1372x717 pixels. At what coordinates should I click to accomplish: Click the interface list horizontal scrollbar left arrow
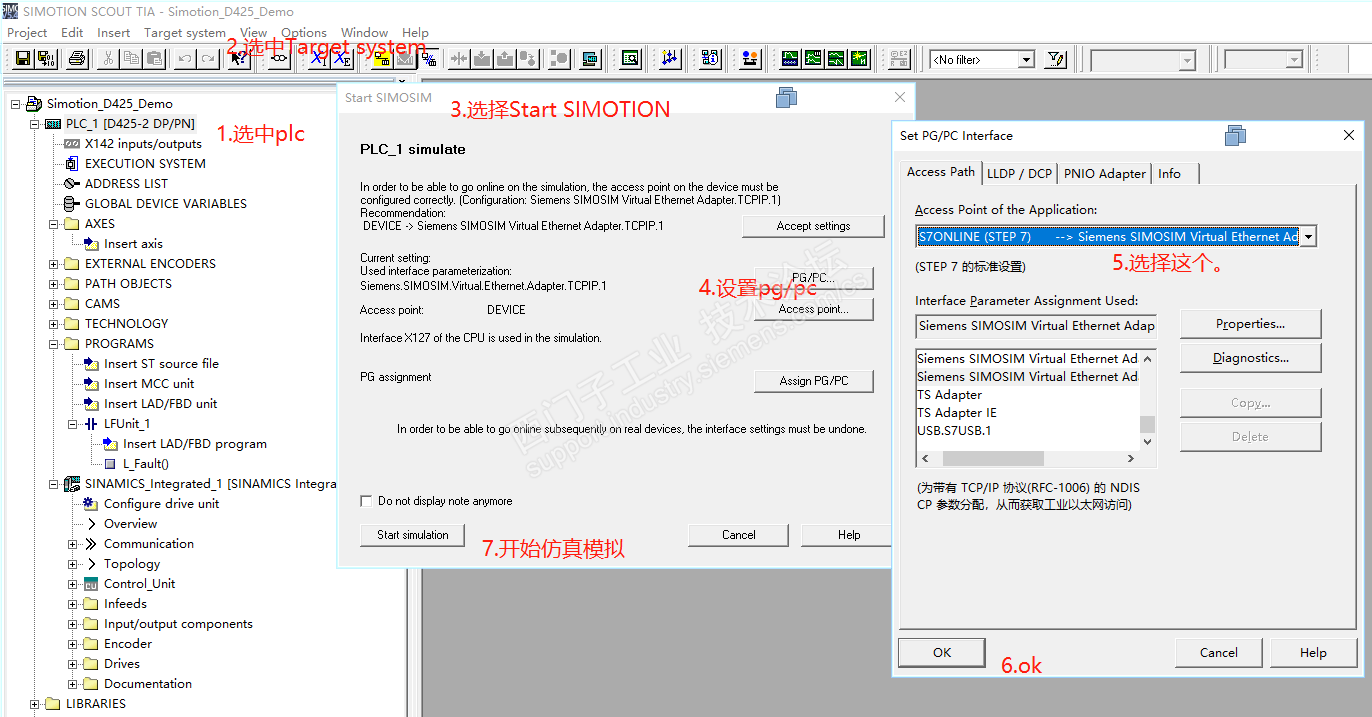click(925, 458)
